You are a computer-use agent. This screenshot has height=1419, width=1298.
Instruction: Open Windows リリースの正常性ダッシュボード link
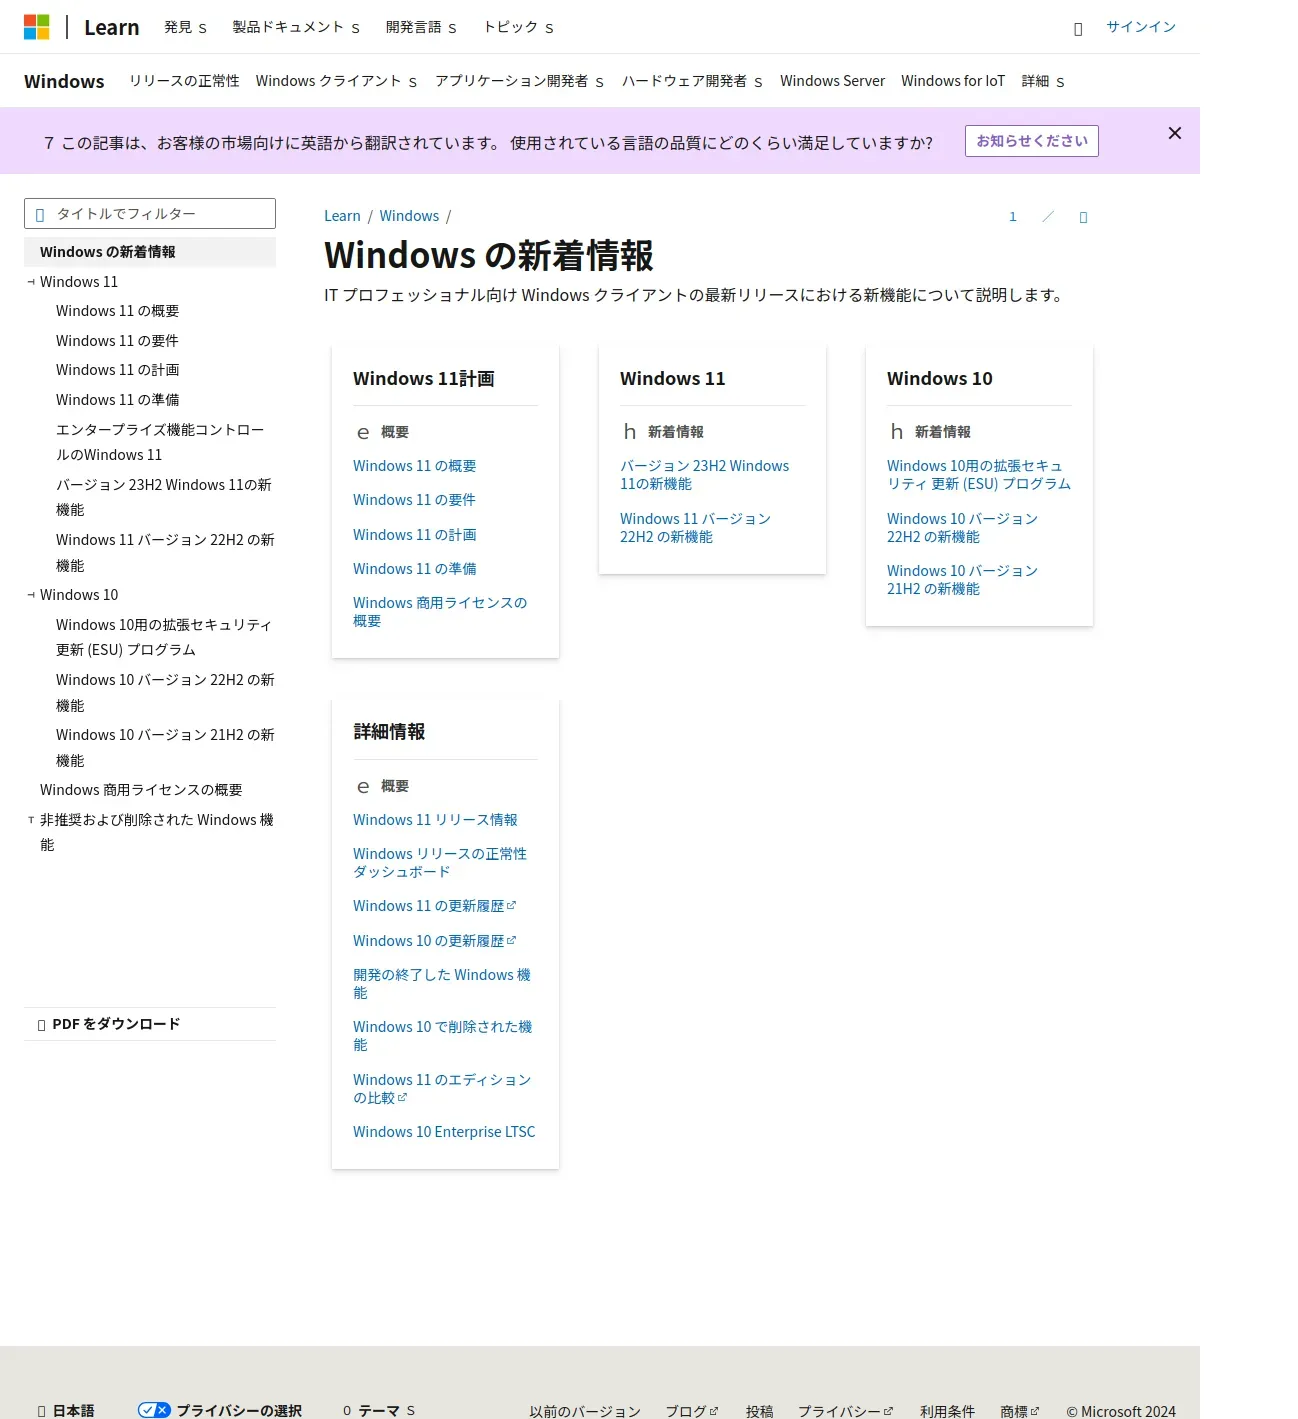440,863
